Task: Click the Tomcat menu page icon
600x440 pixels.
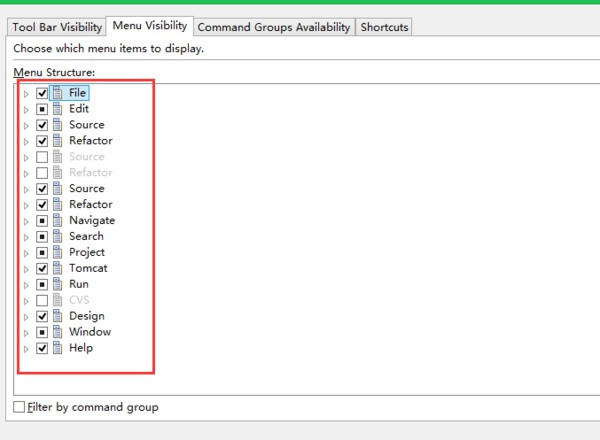Action: (x=57, y=269)
